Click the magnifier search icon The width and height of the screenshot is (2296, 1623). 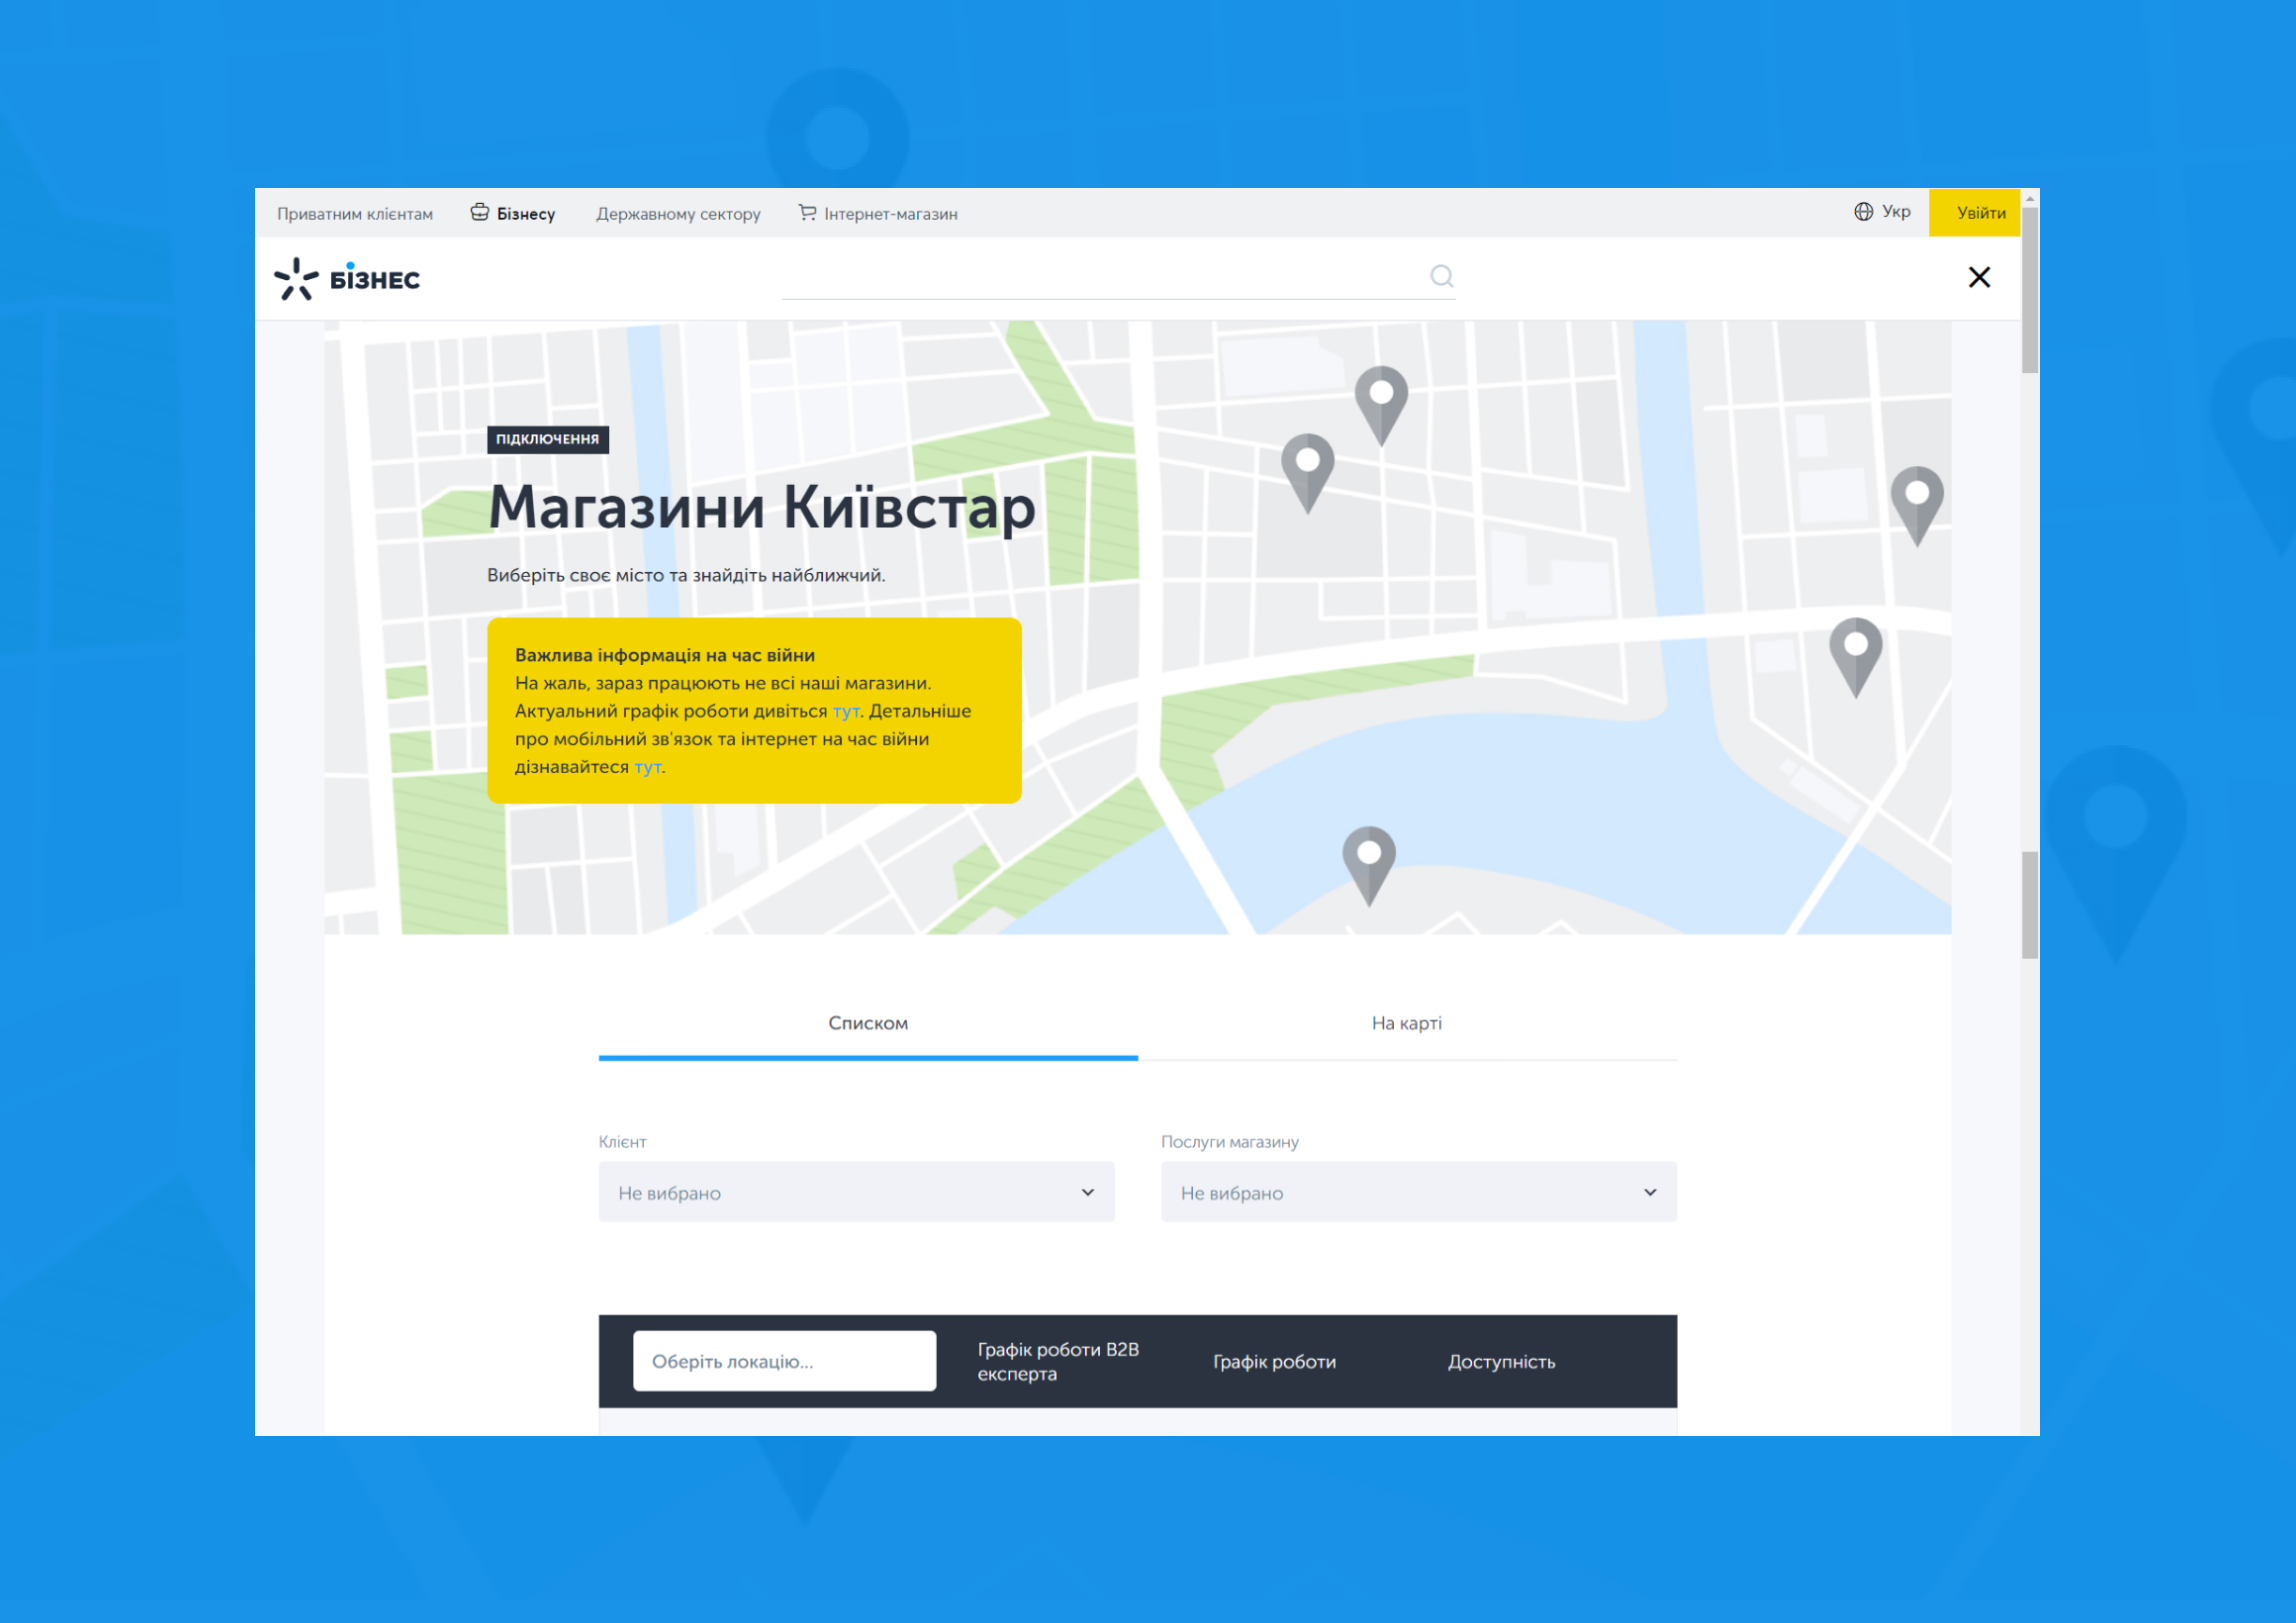[1441, 276]
